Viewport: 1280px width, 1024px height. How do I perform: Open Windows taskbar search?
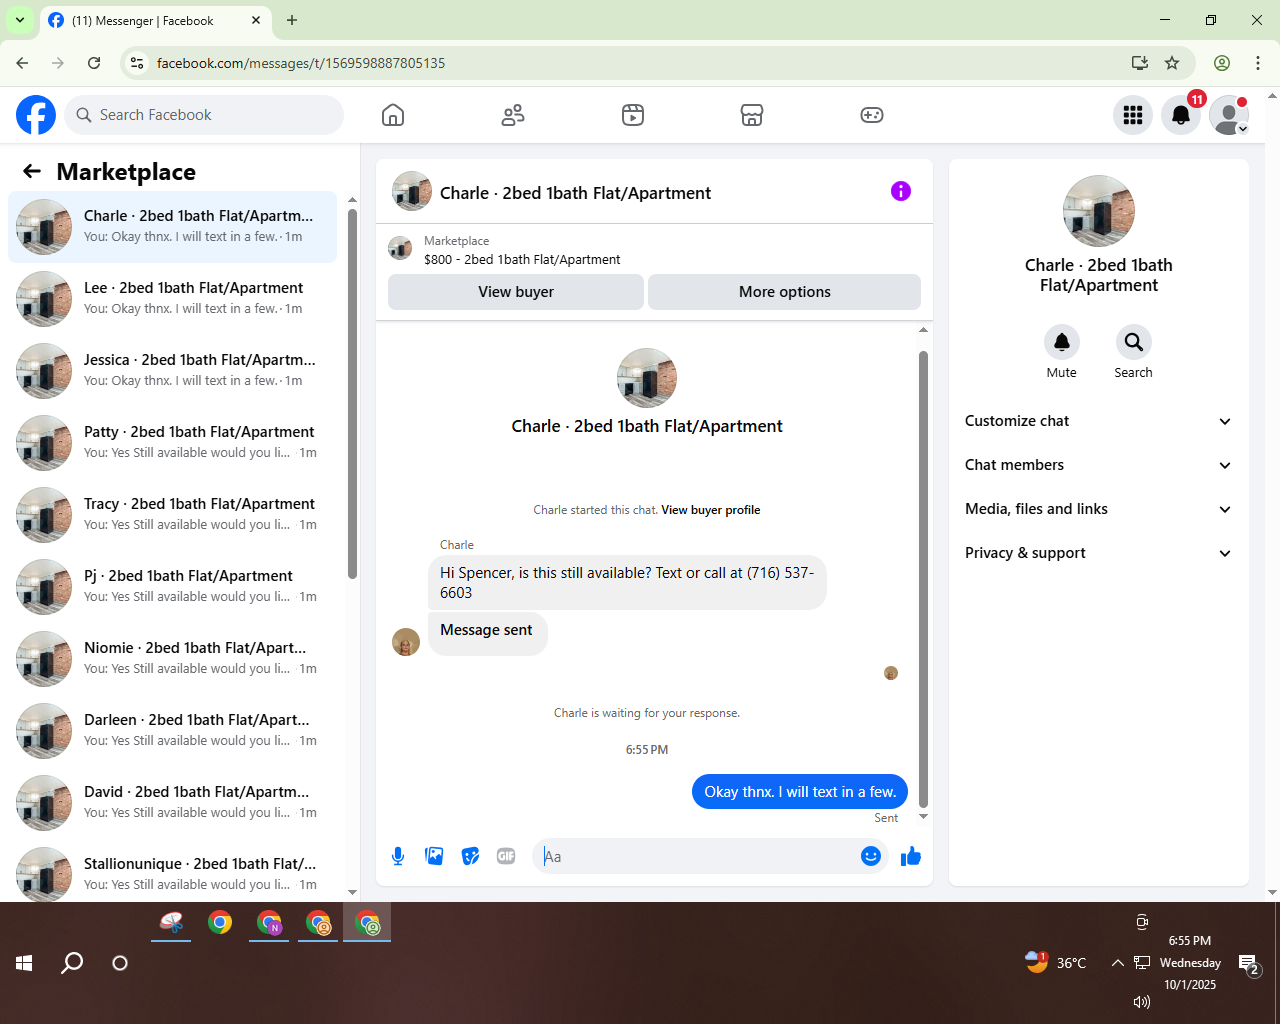pyautogui.click(x=72, y=963)
